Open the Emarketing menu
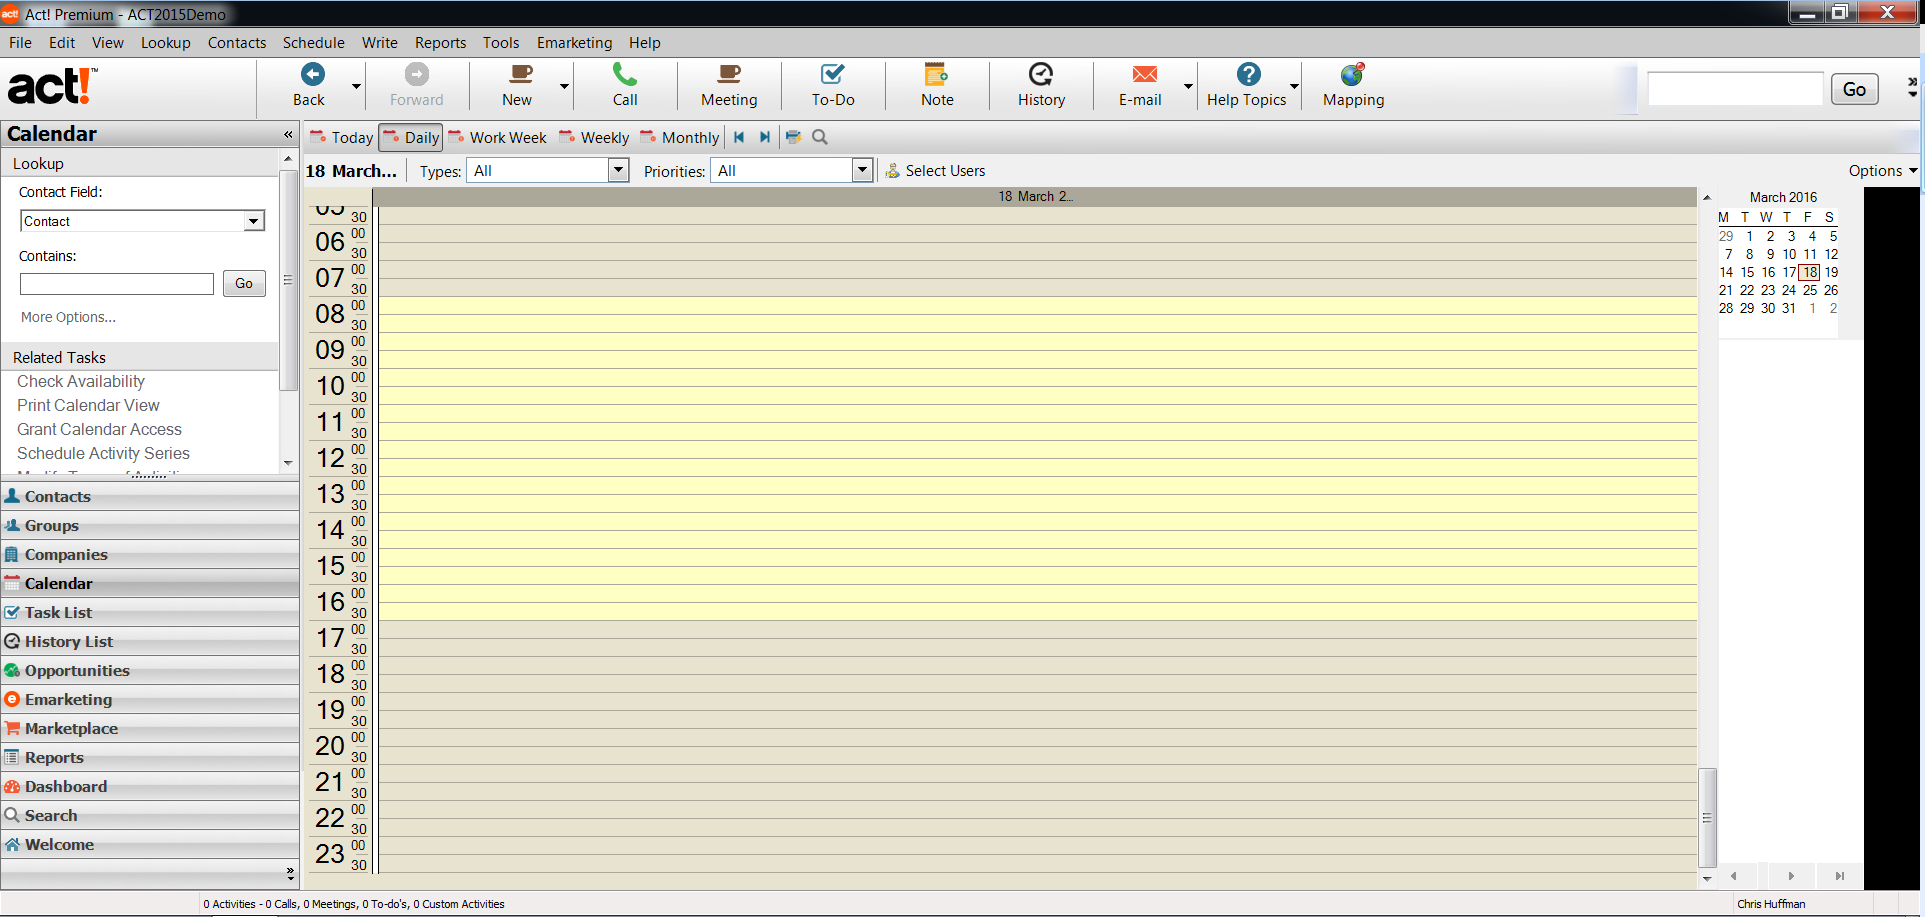Image resolution: width=1925 pixels, height=917 pixels. point(574,42)
